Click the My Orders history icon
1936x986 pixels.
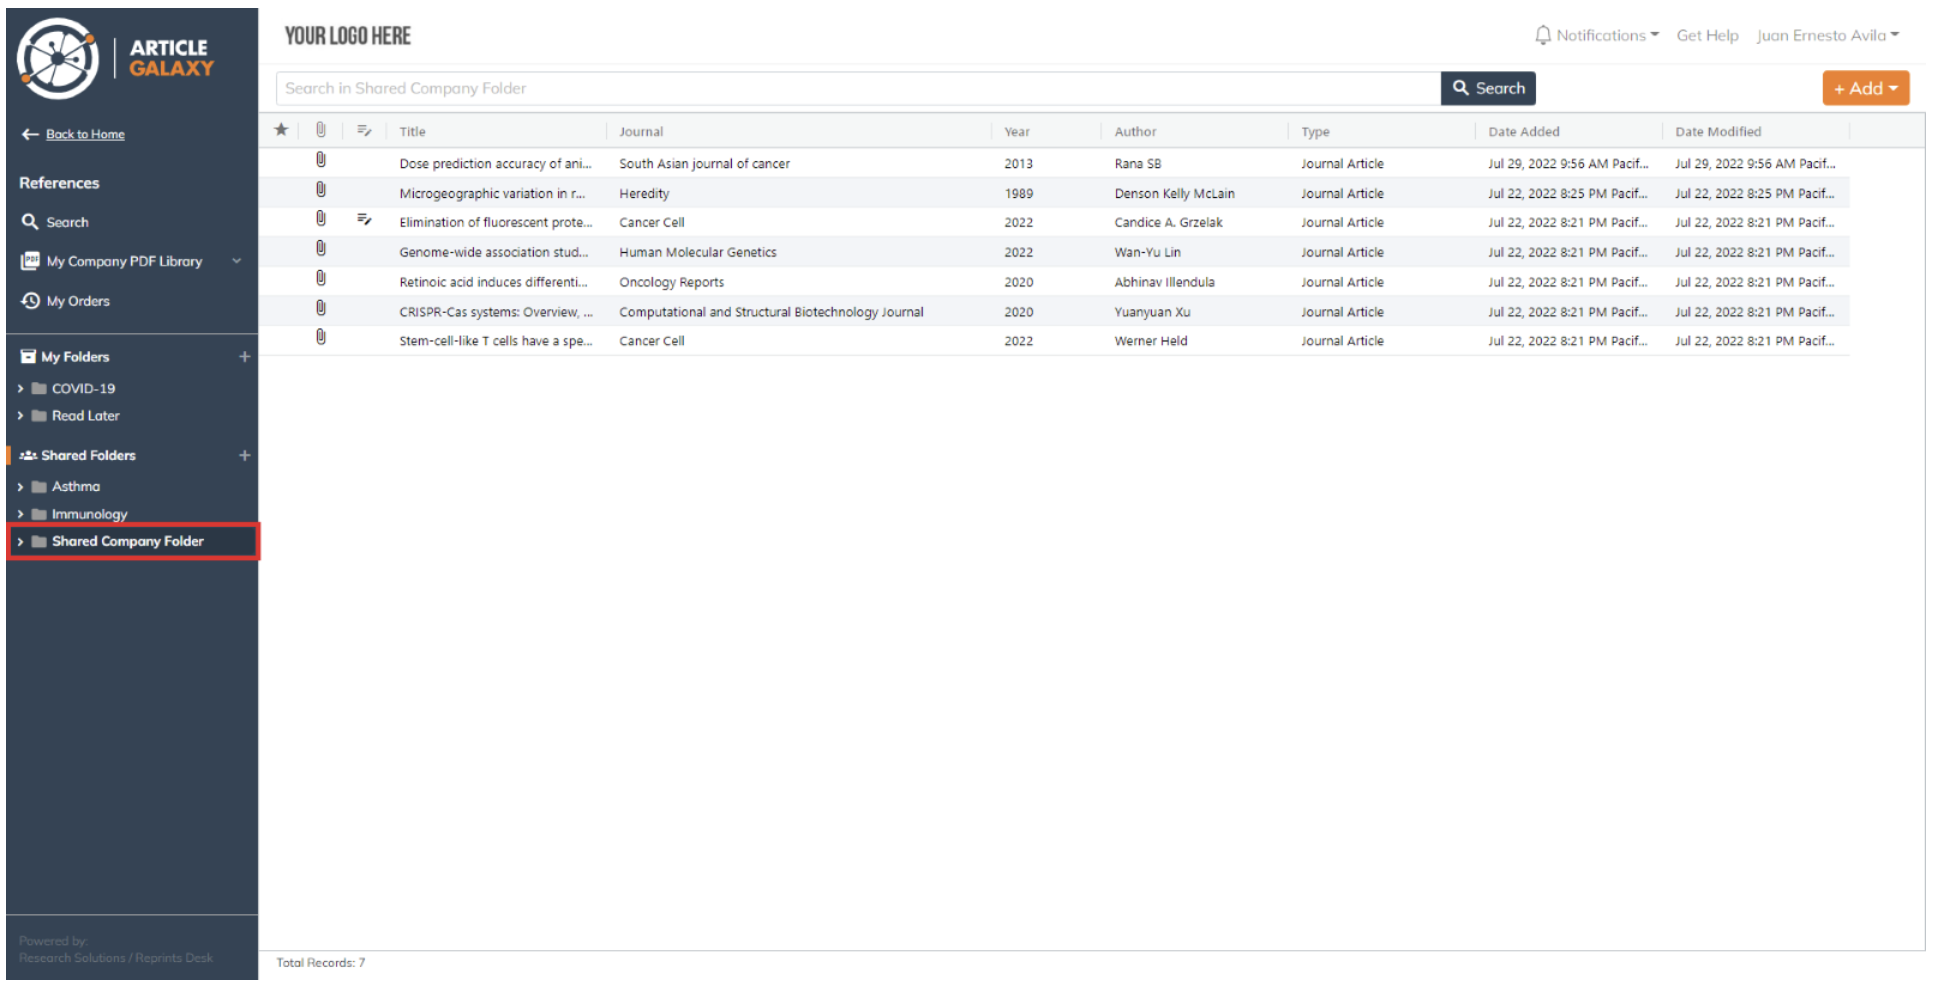[x=29, y=300]
